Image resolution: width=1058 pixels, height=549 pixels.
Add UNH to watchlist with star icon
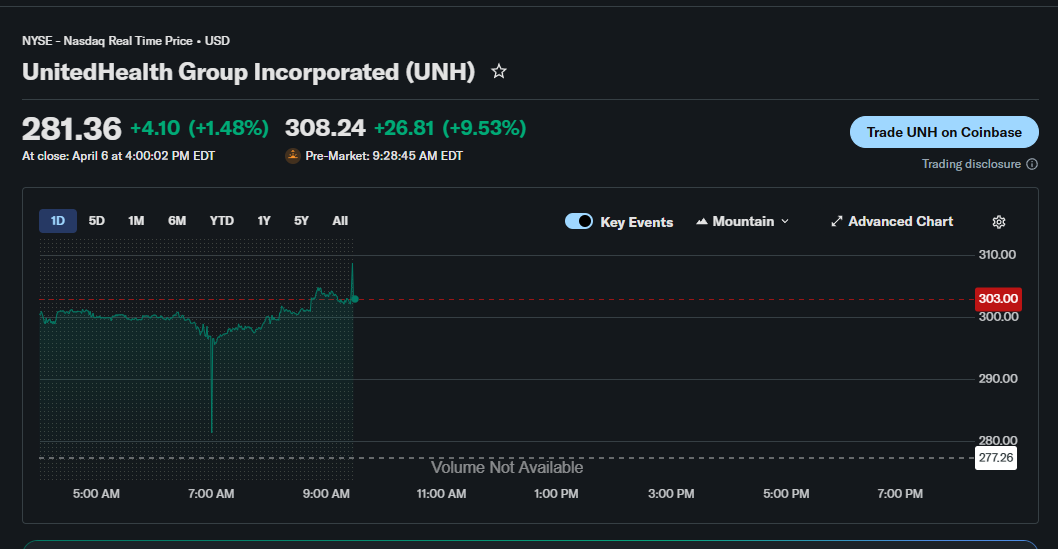tap(499, 71)
